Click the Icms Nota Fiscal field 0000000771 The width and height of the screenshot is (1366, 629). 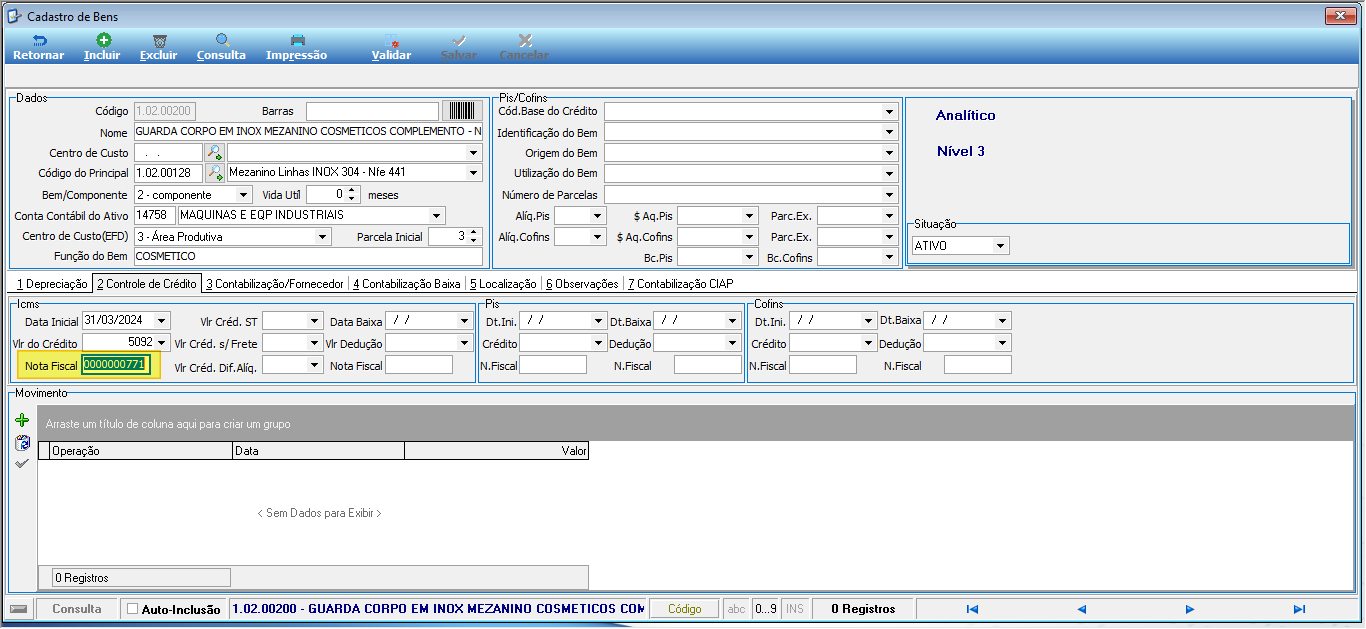[x=116, y=365]
